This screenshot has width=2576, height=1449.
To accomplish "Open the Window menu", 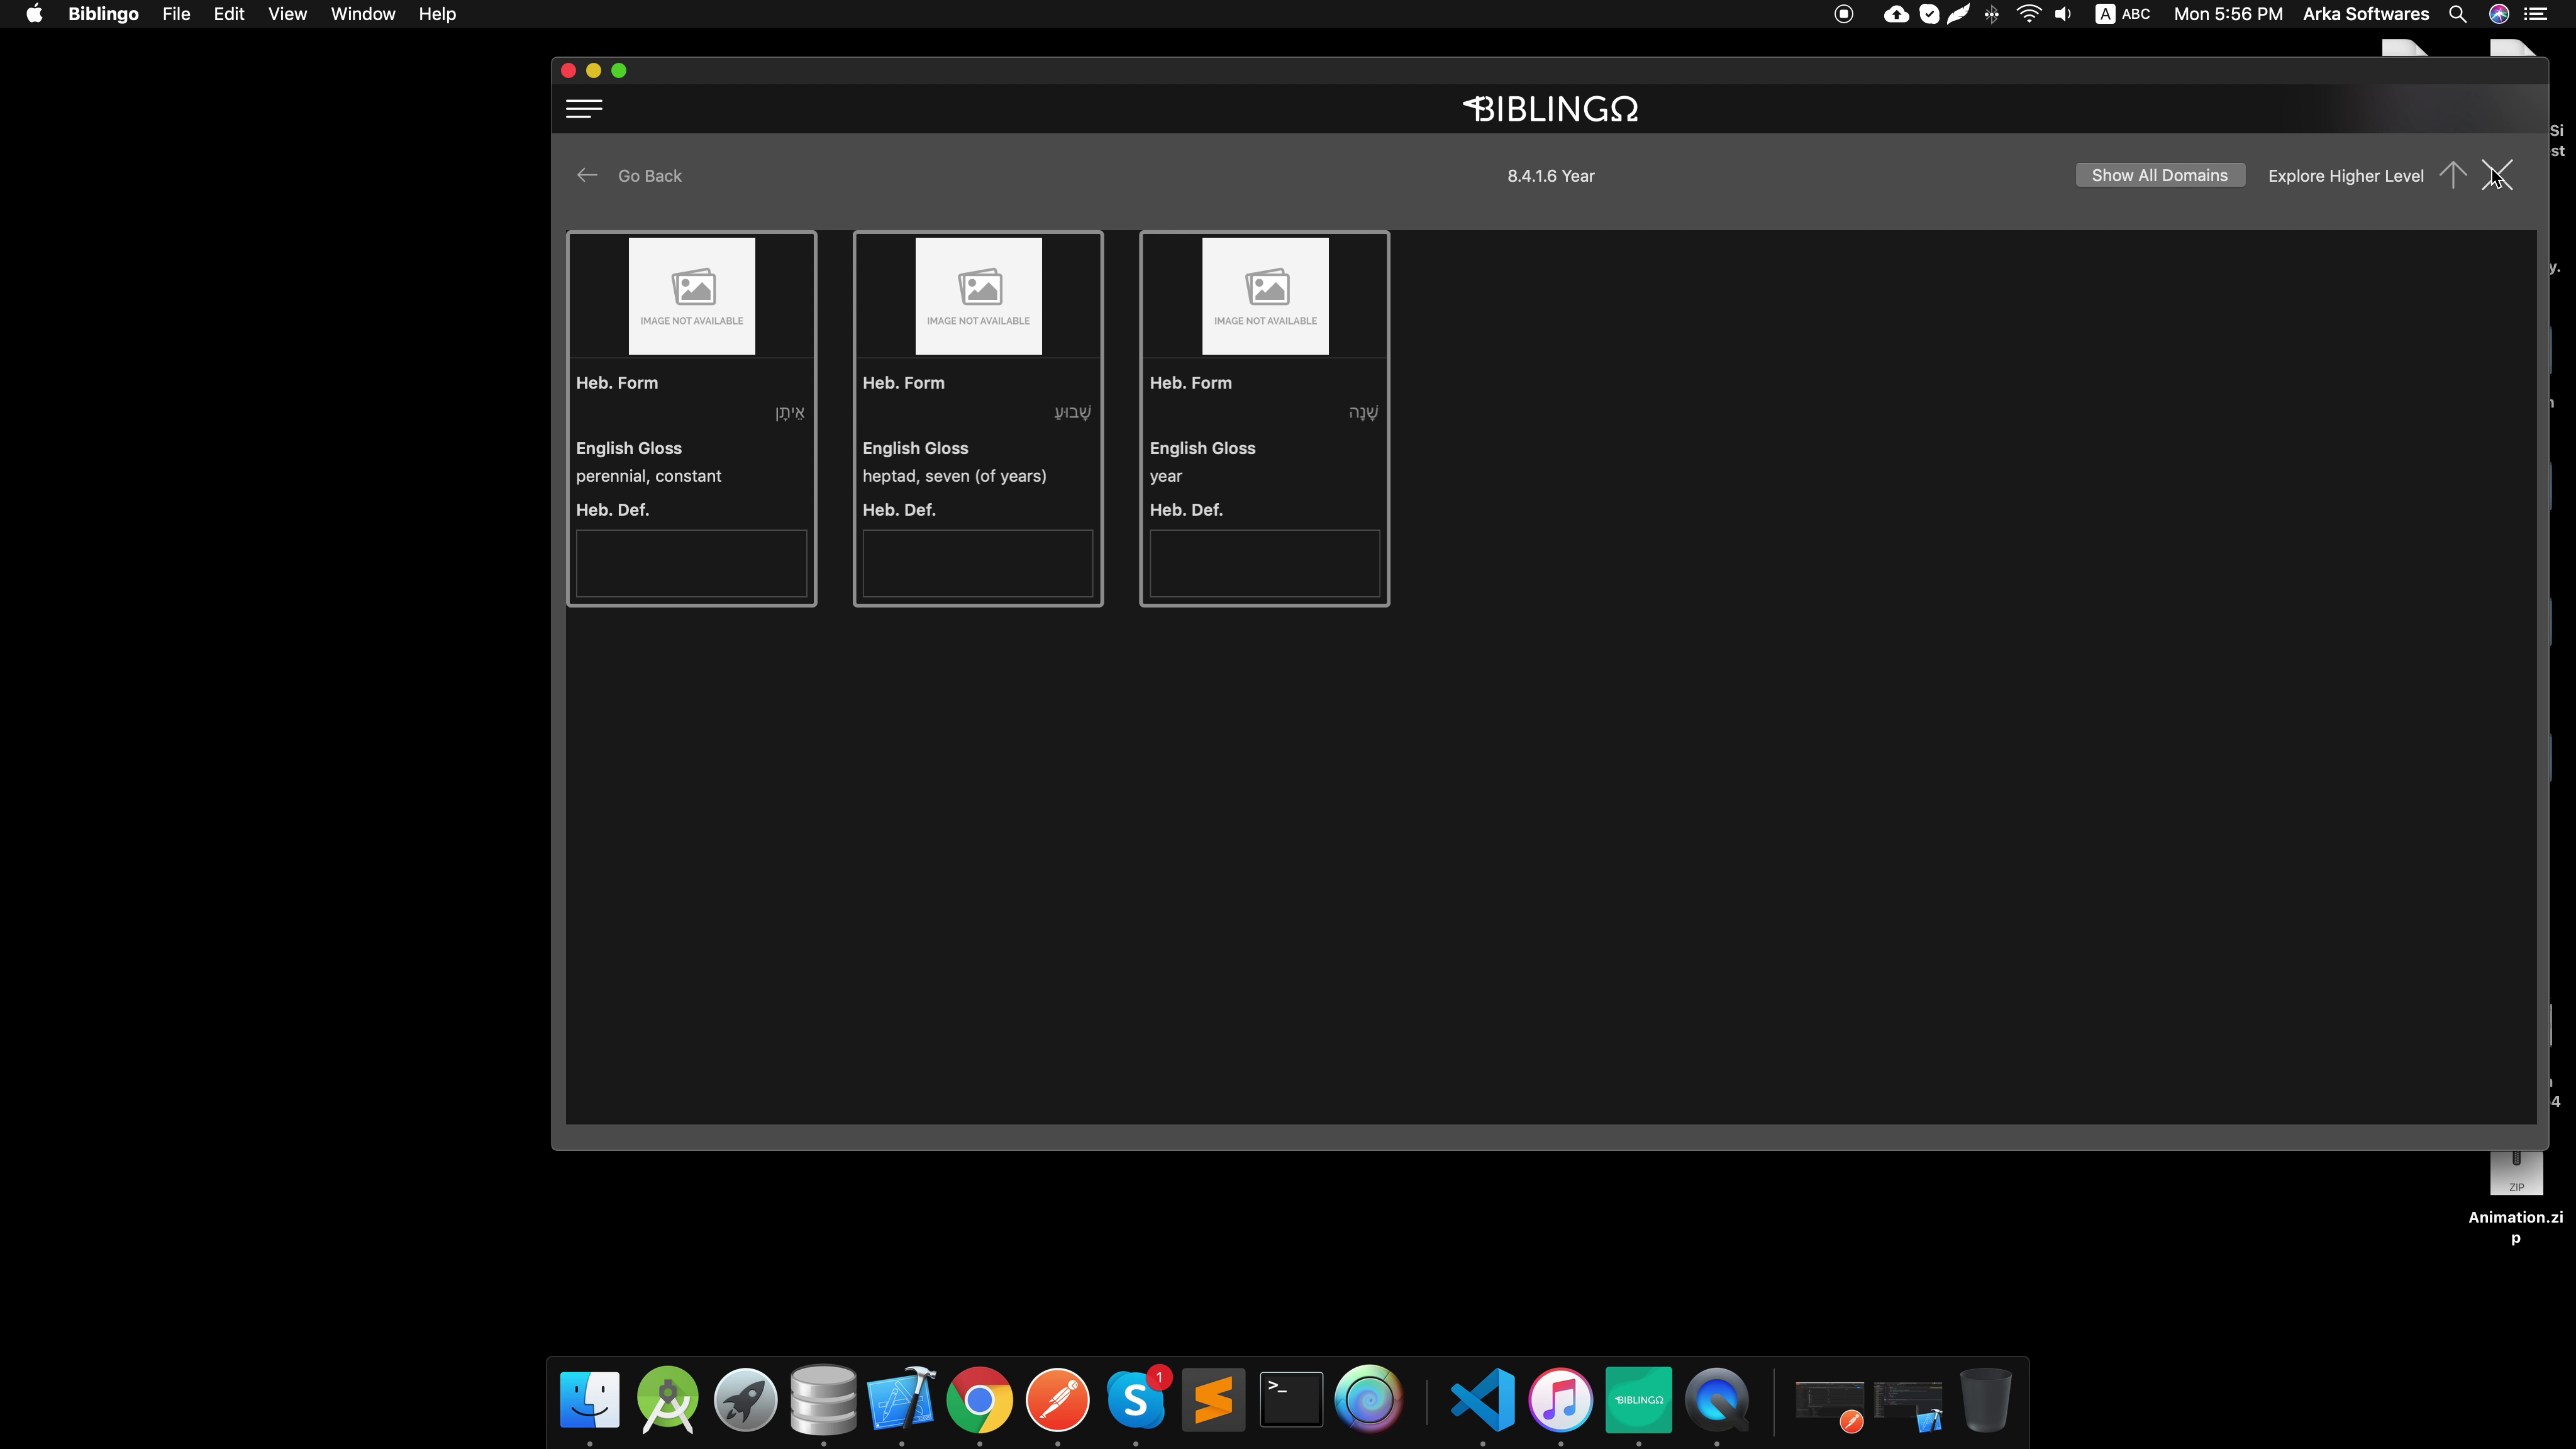I will (x=362, y=14).
